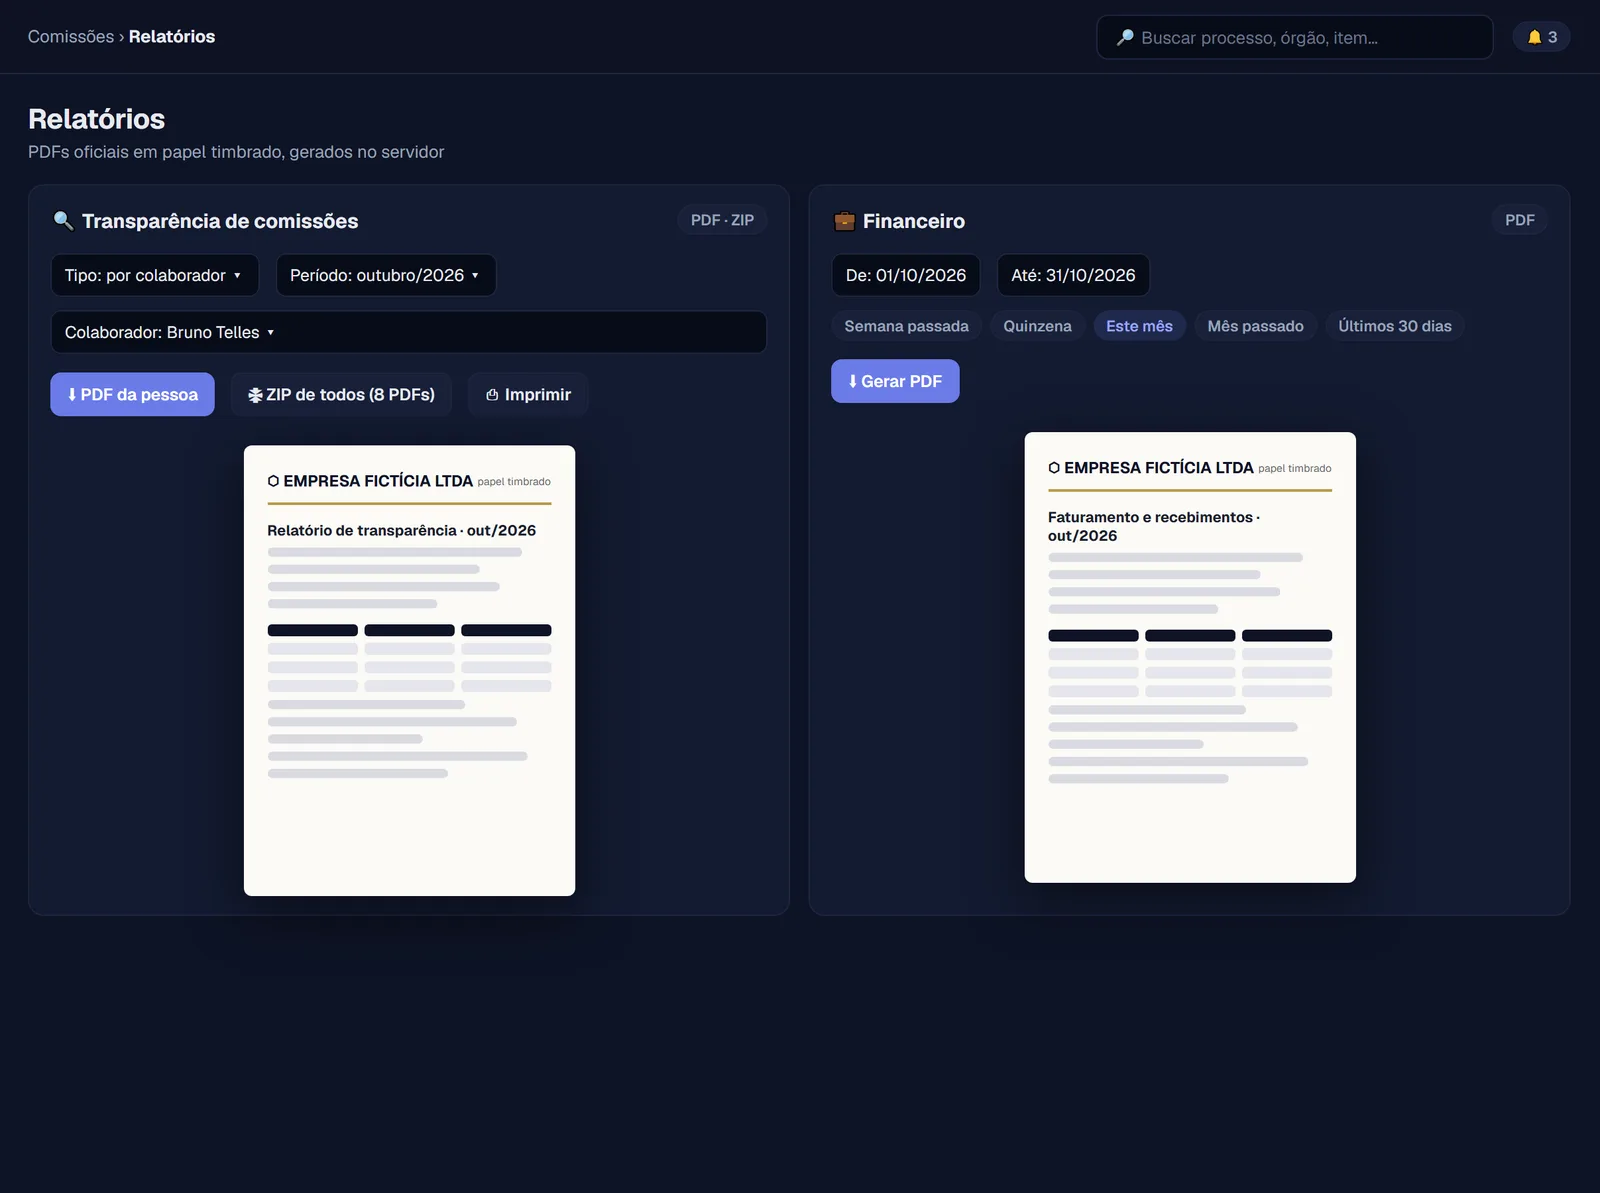Open the Relatório de transparência preview thumbnail

(x=409, y=671)
